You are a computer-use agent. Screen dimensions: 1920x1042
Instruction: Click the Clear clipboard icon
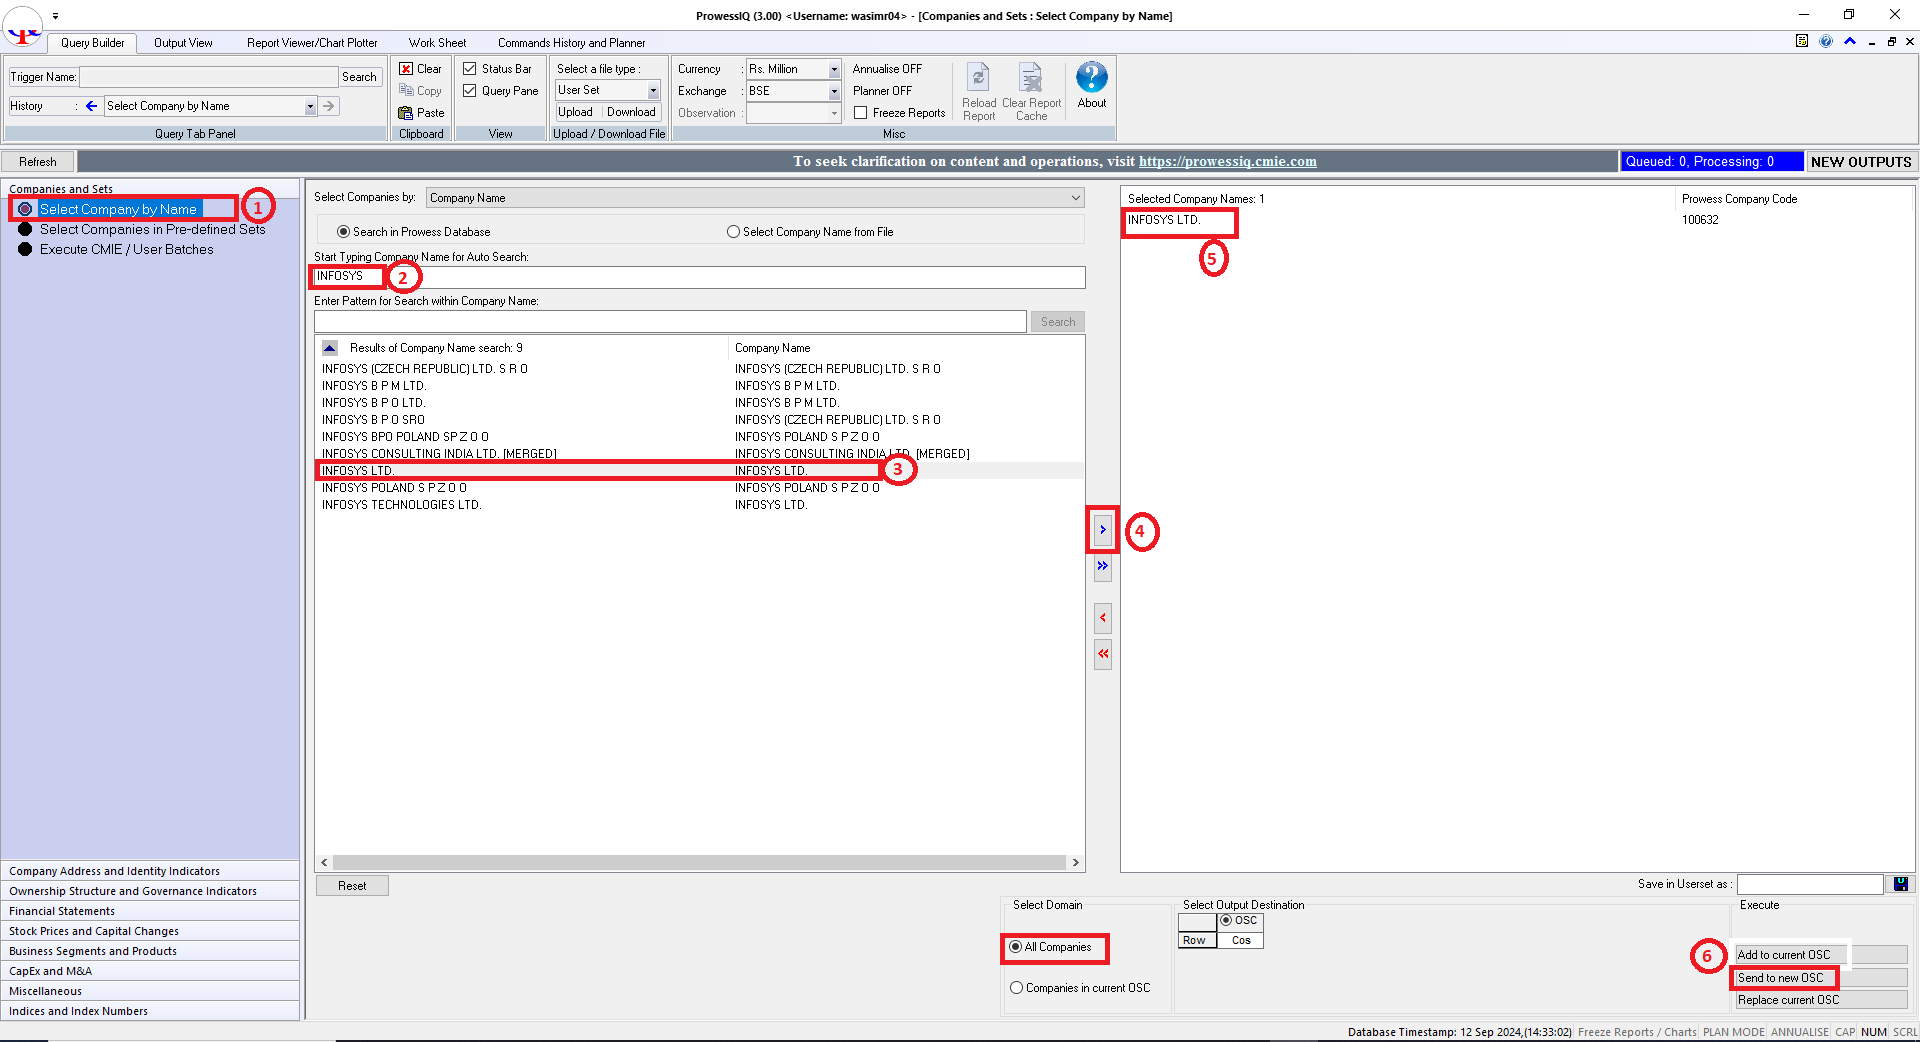click(x=406, y=69)
